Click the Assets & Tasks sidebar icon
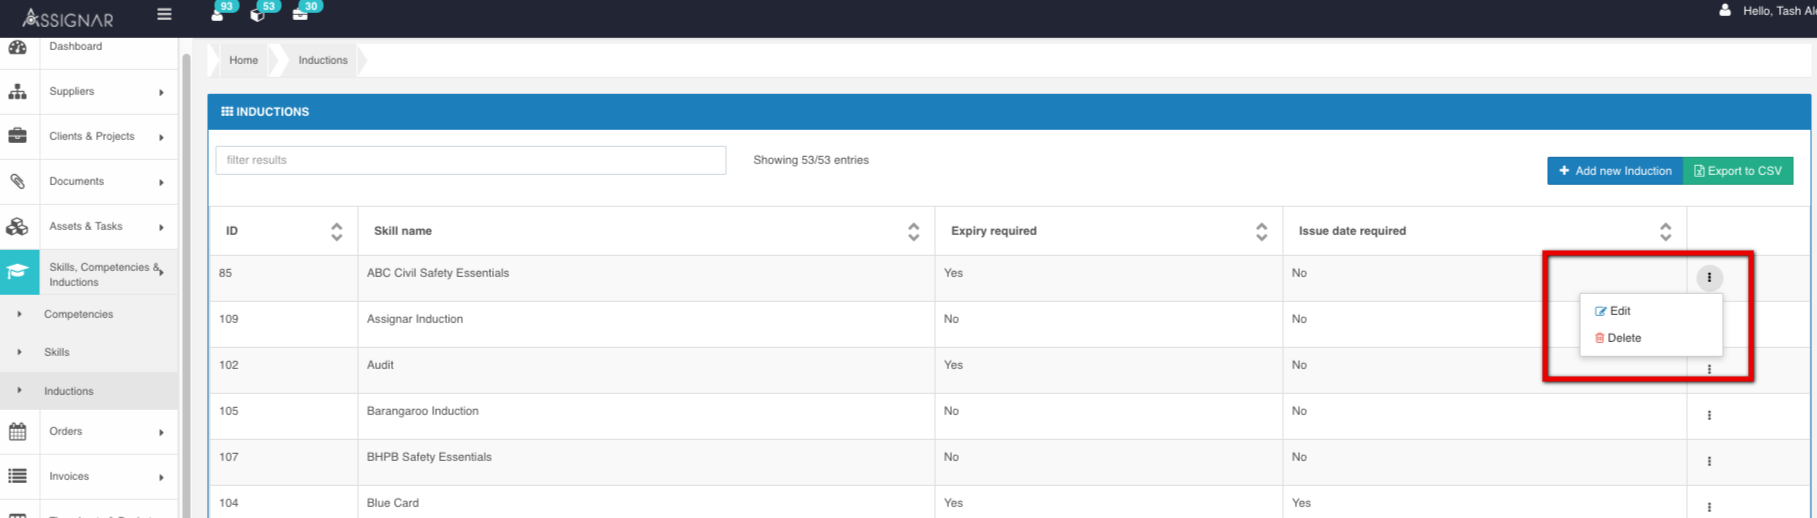1817x518 pixels. tap(18, 227)
